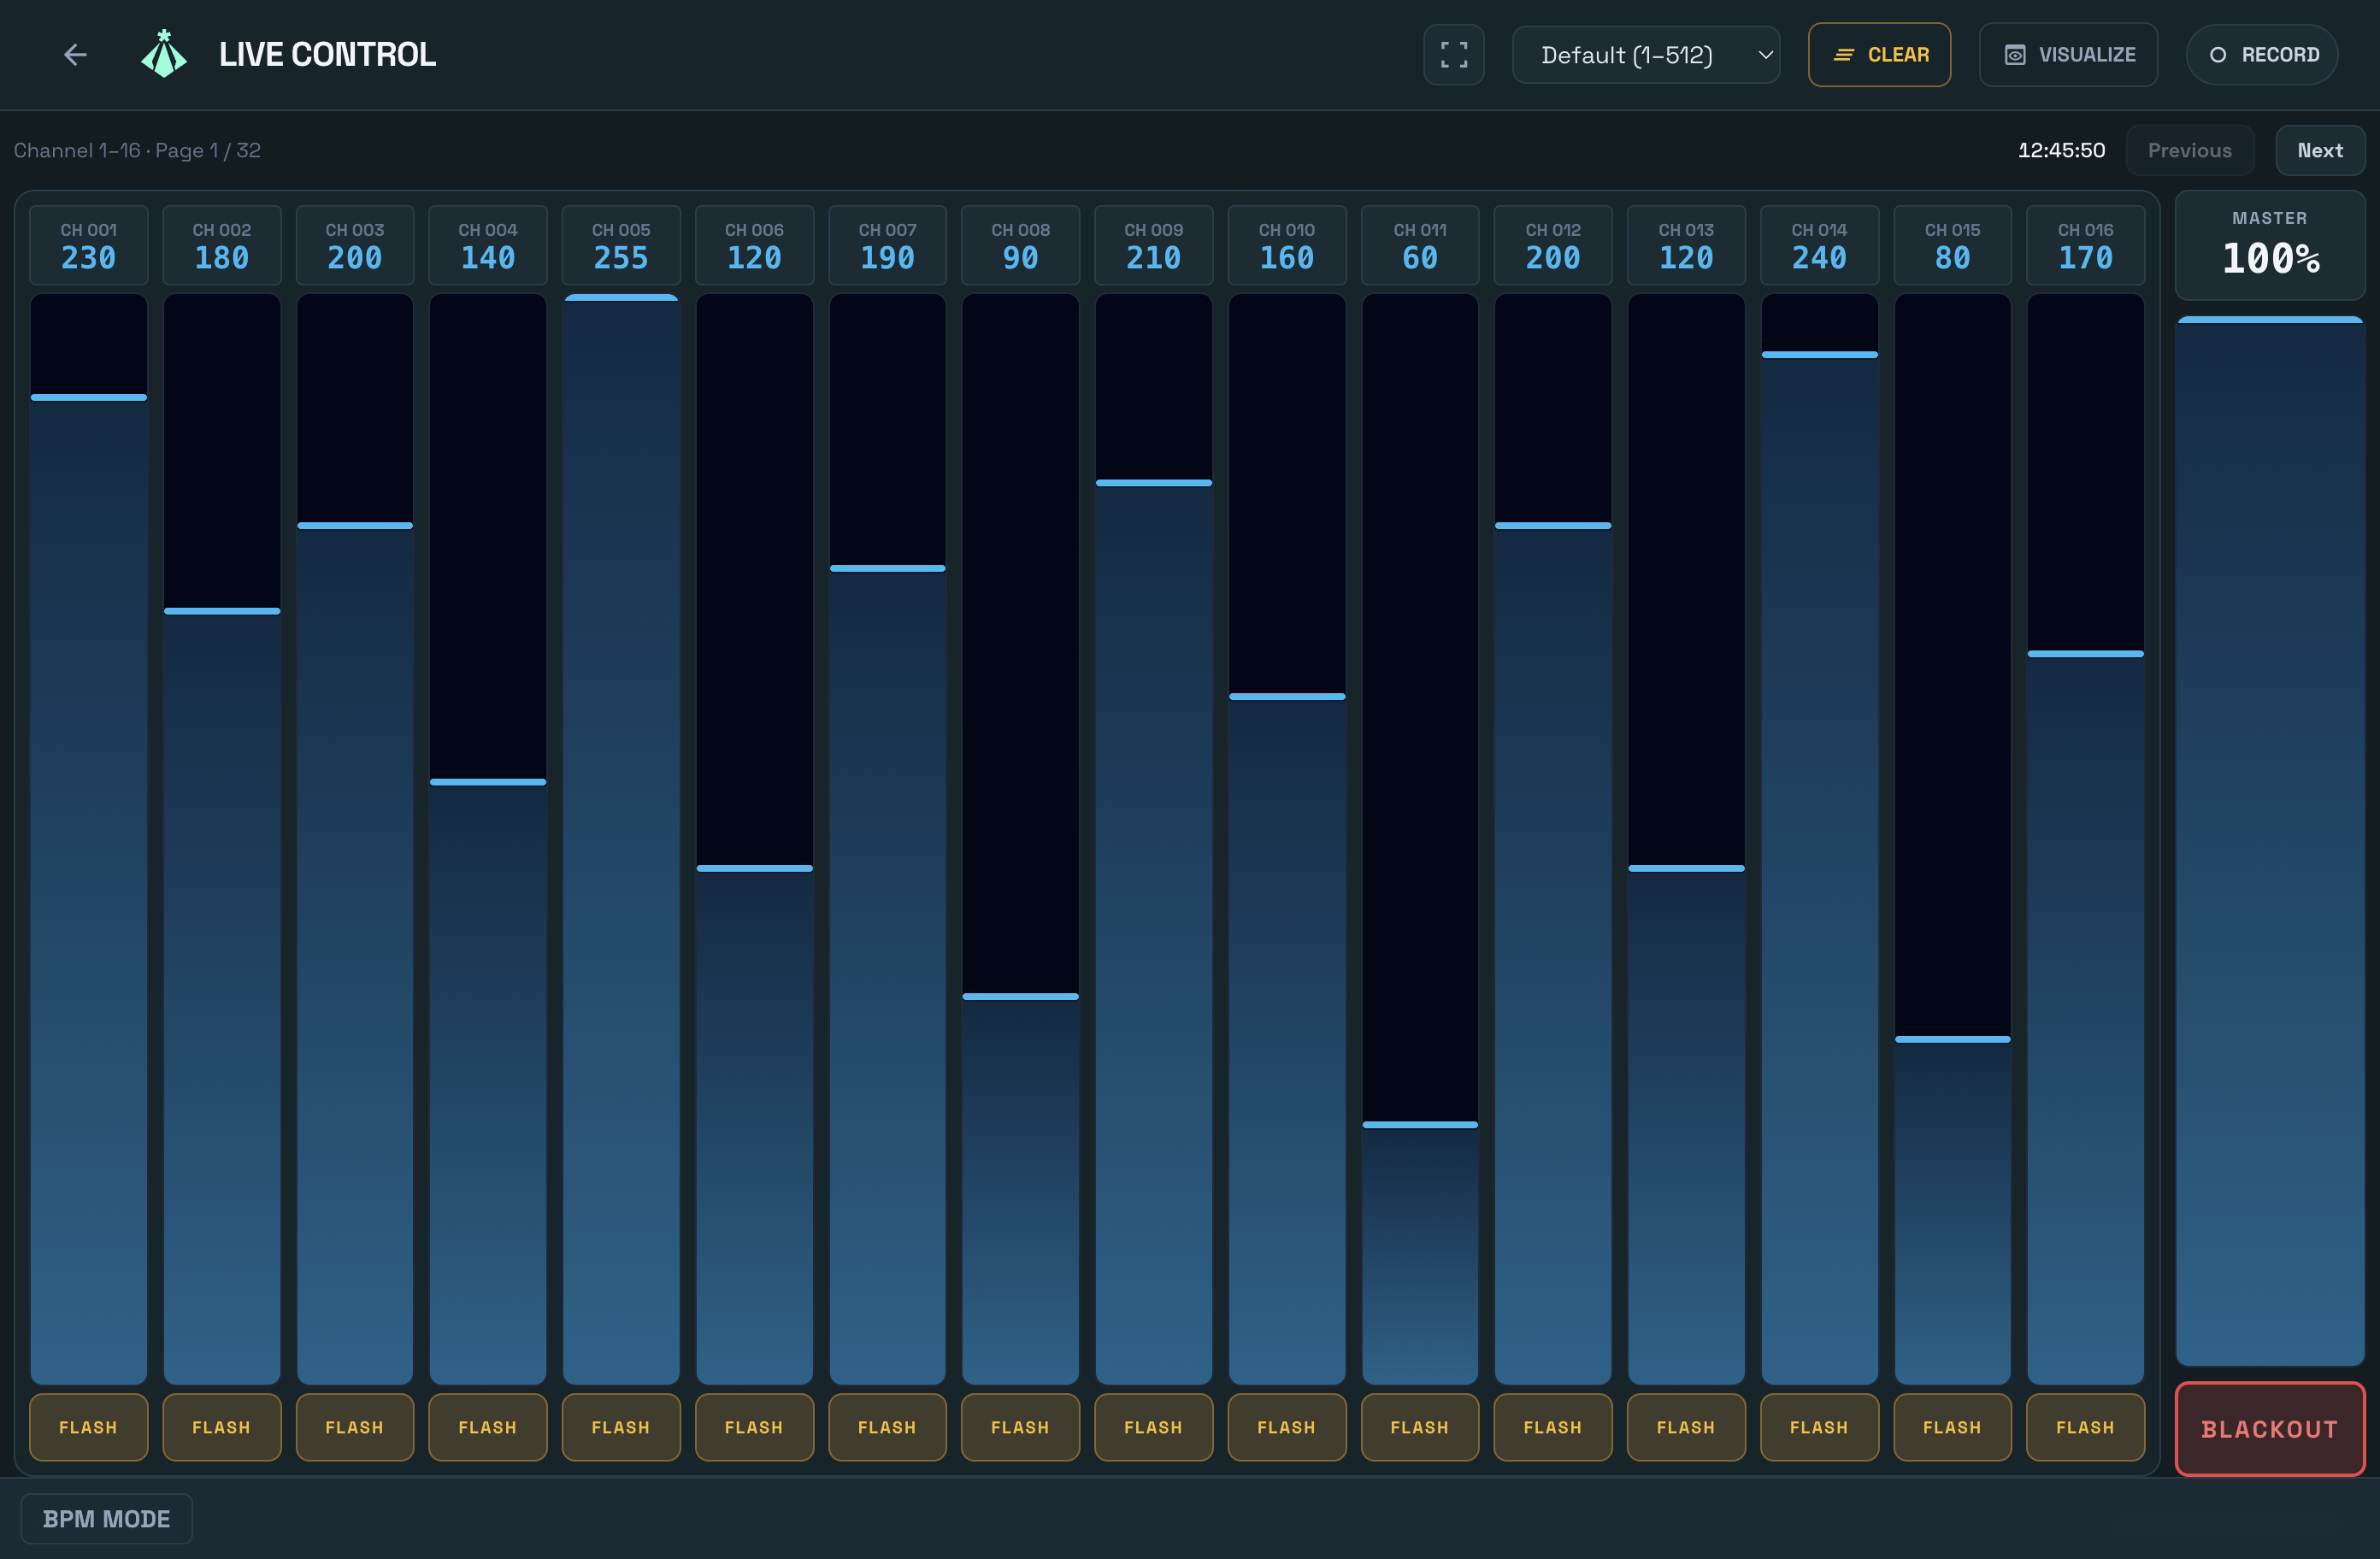Open fullscreen mode icon

coord(1453,55)
